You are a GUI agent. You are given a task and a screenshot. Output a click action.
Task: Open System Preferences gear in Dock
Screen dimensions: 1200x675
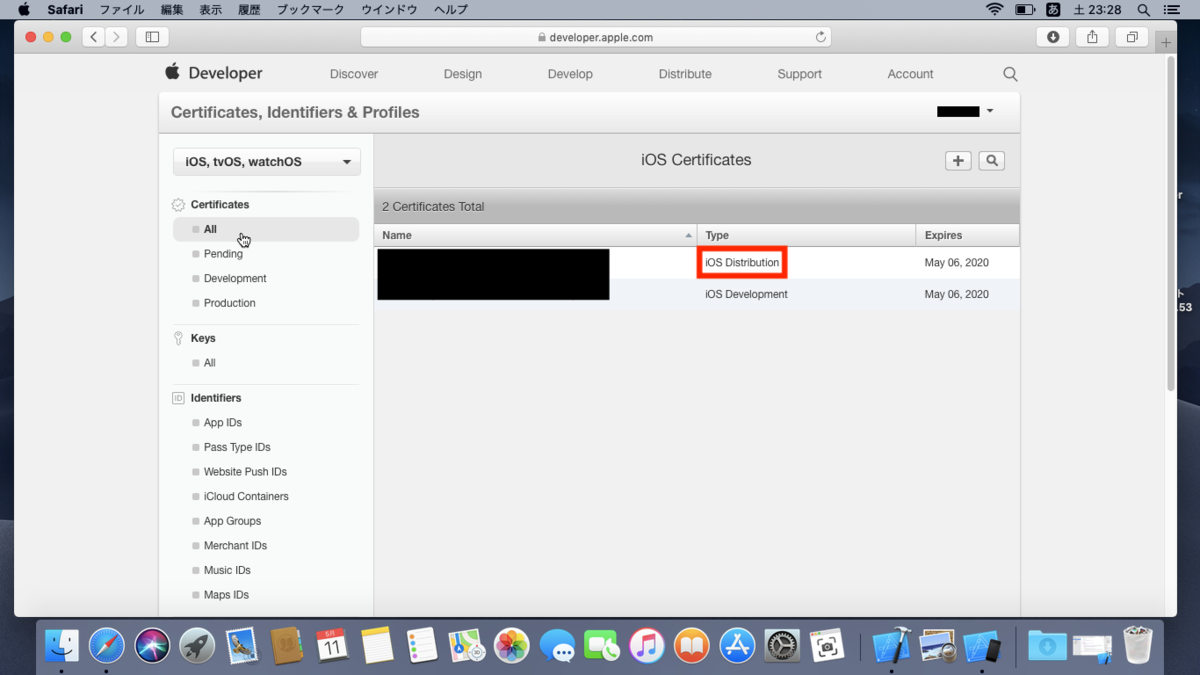782,647
